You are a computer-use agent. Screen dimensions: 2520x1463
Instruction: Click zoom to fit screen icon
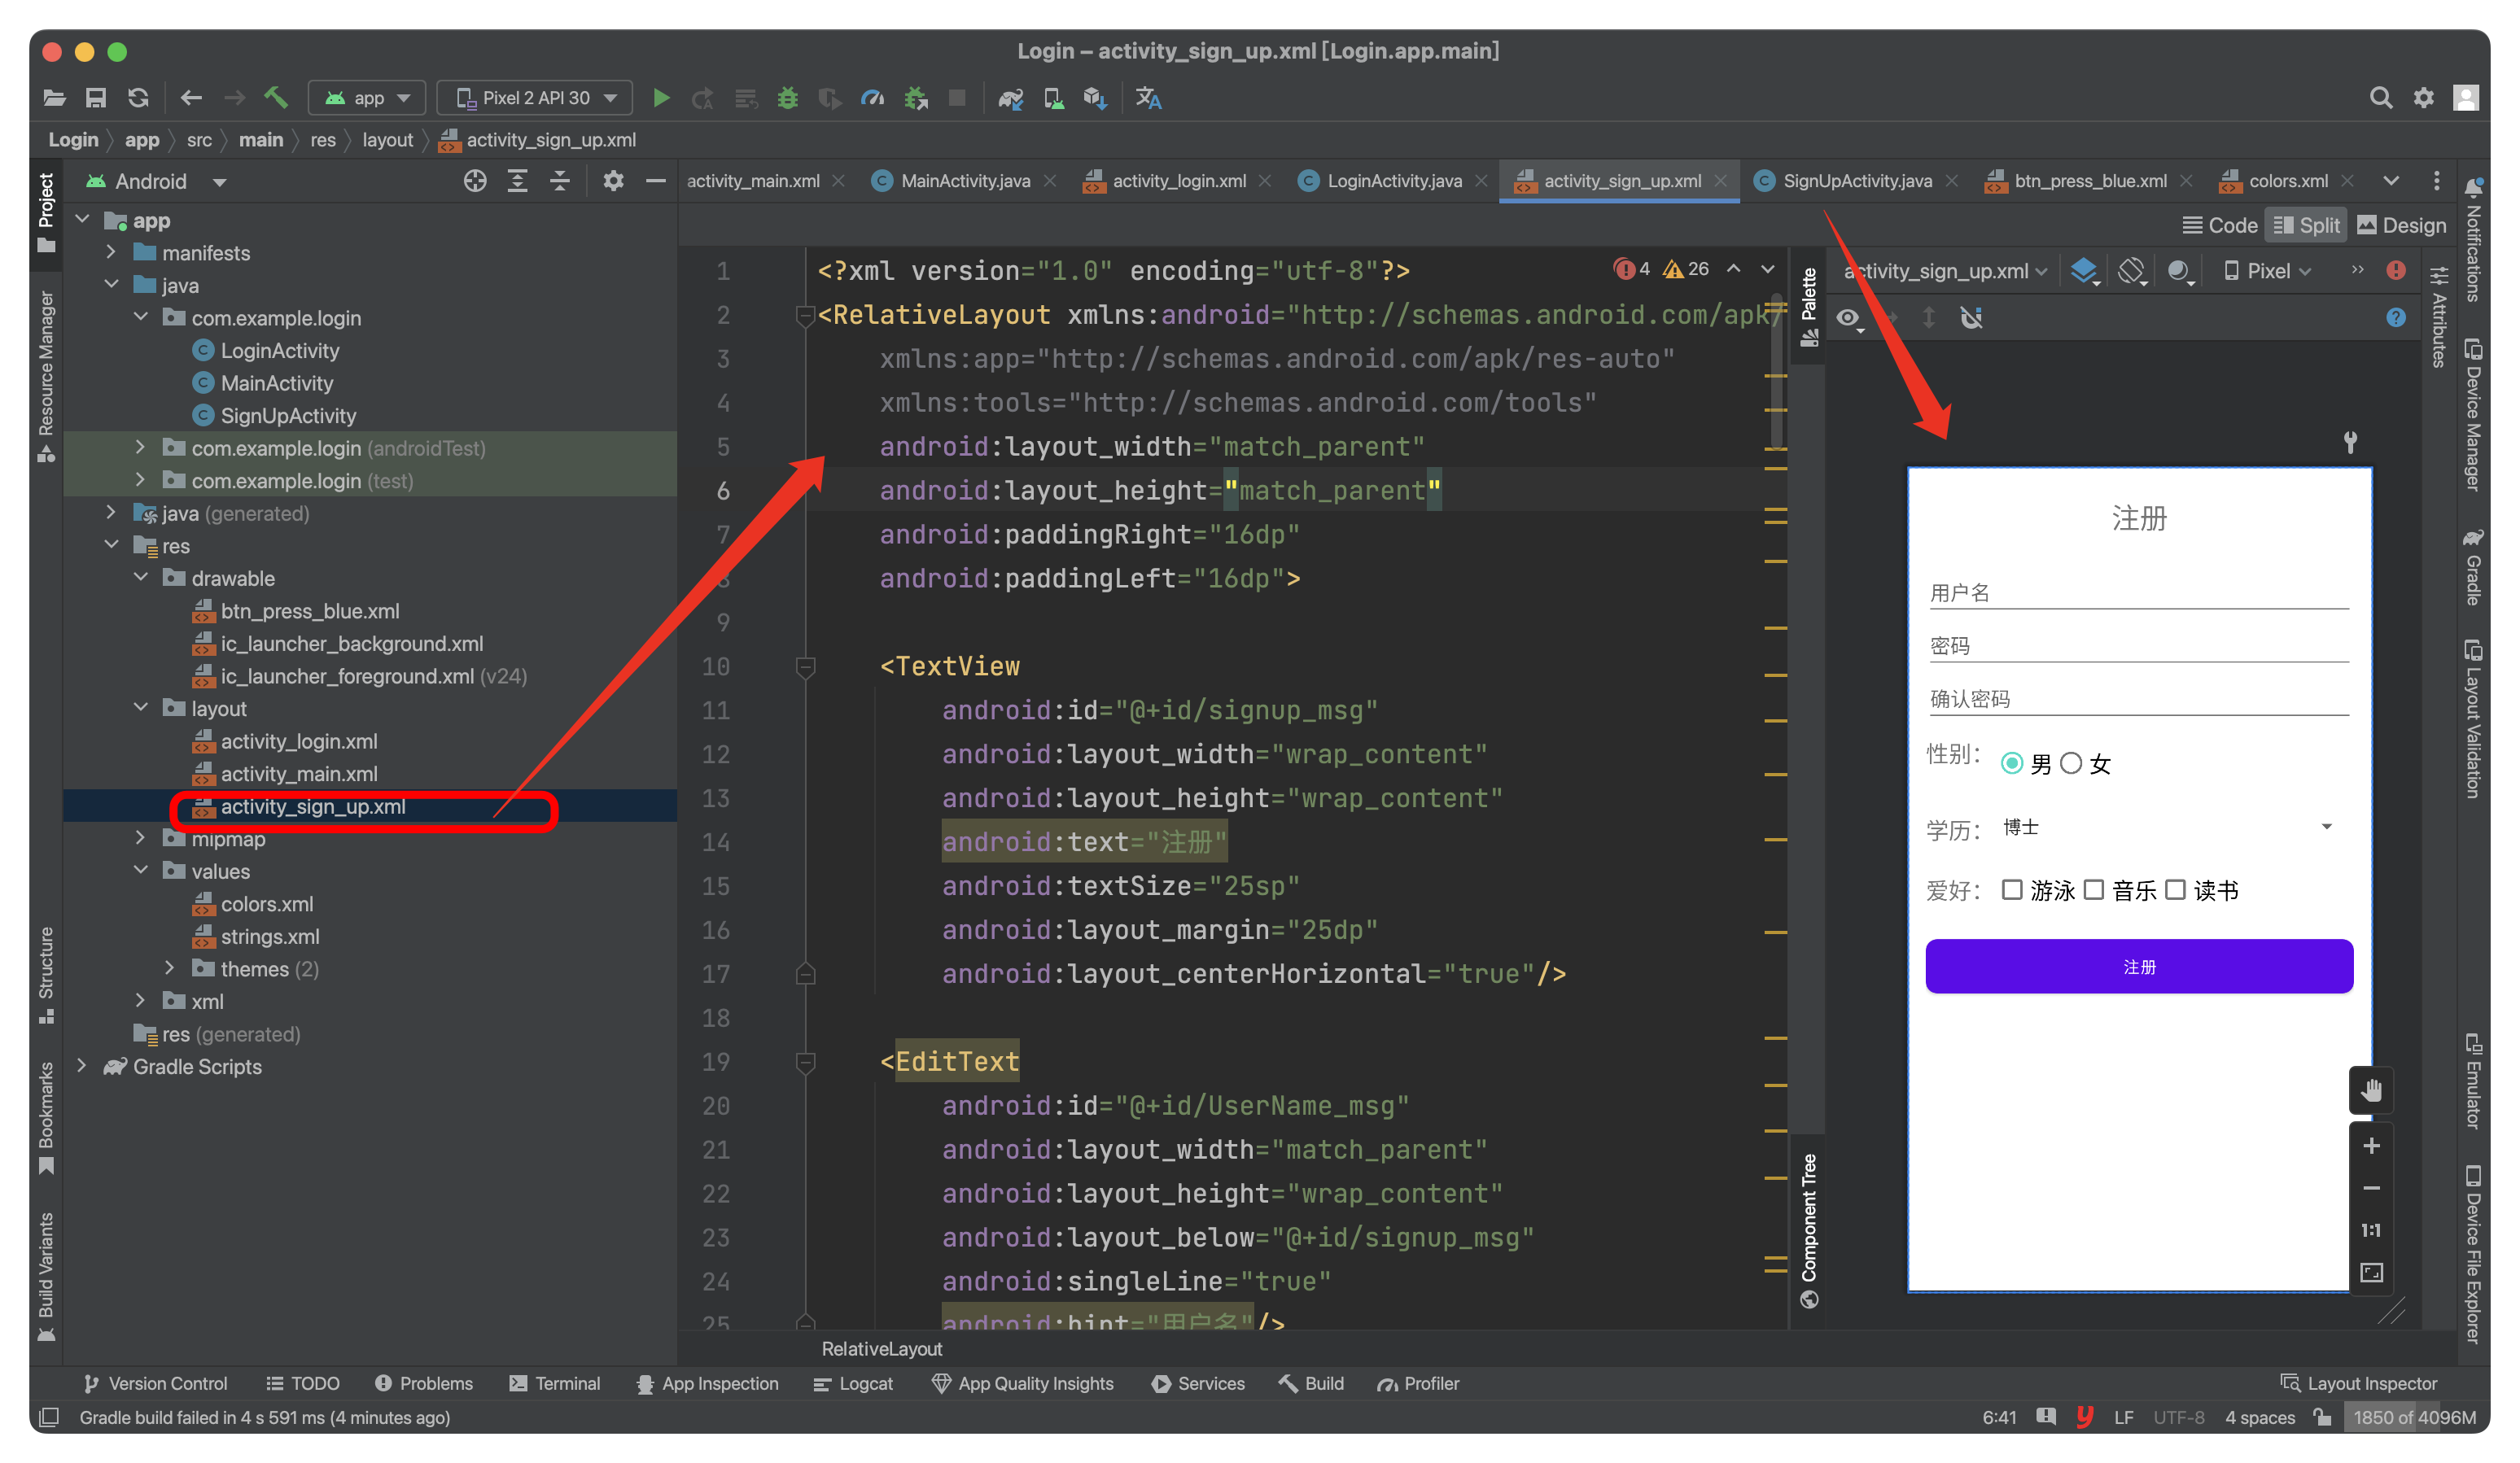point(2371,1273)
